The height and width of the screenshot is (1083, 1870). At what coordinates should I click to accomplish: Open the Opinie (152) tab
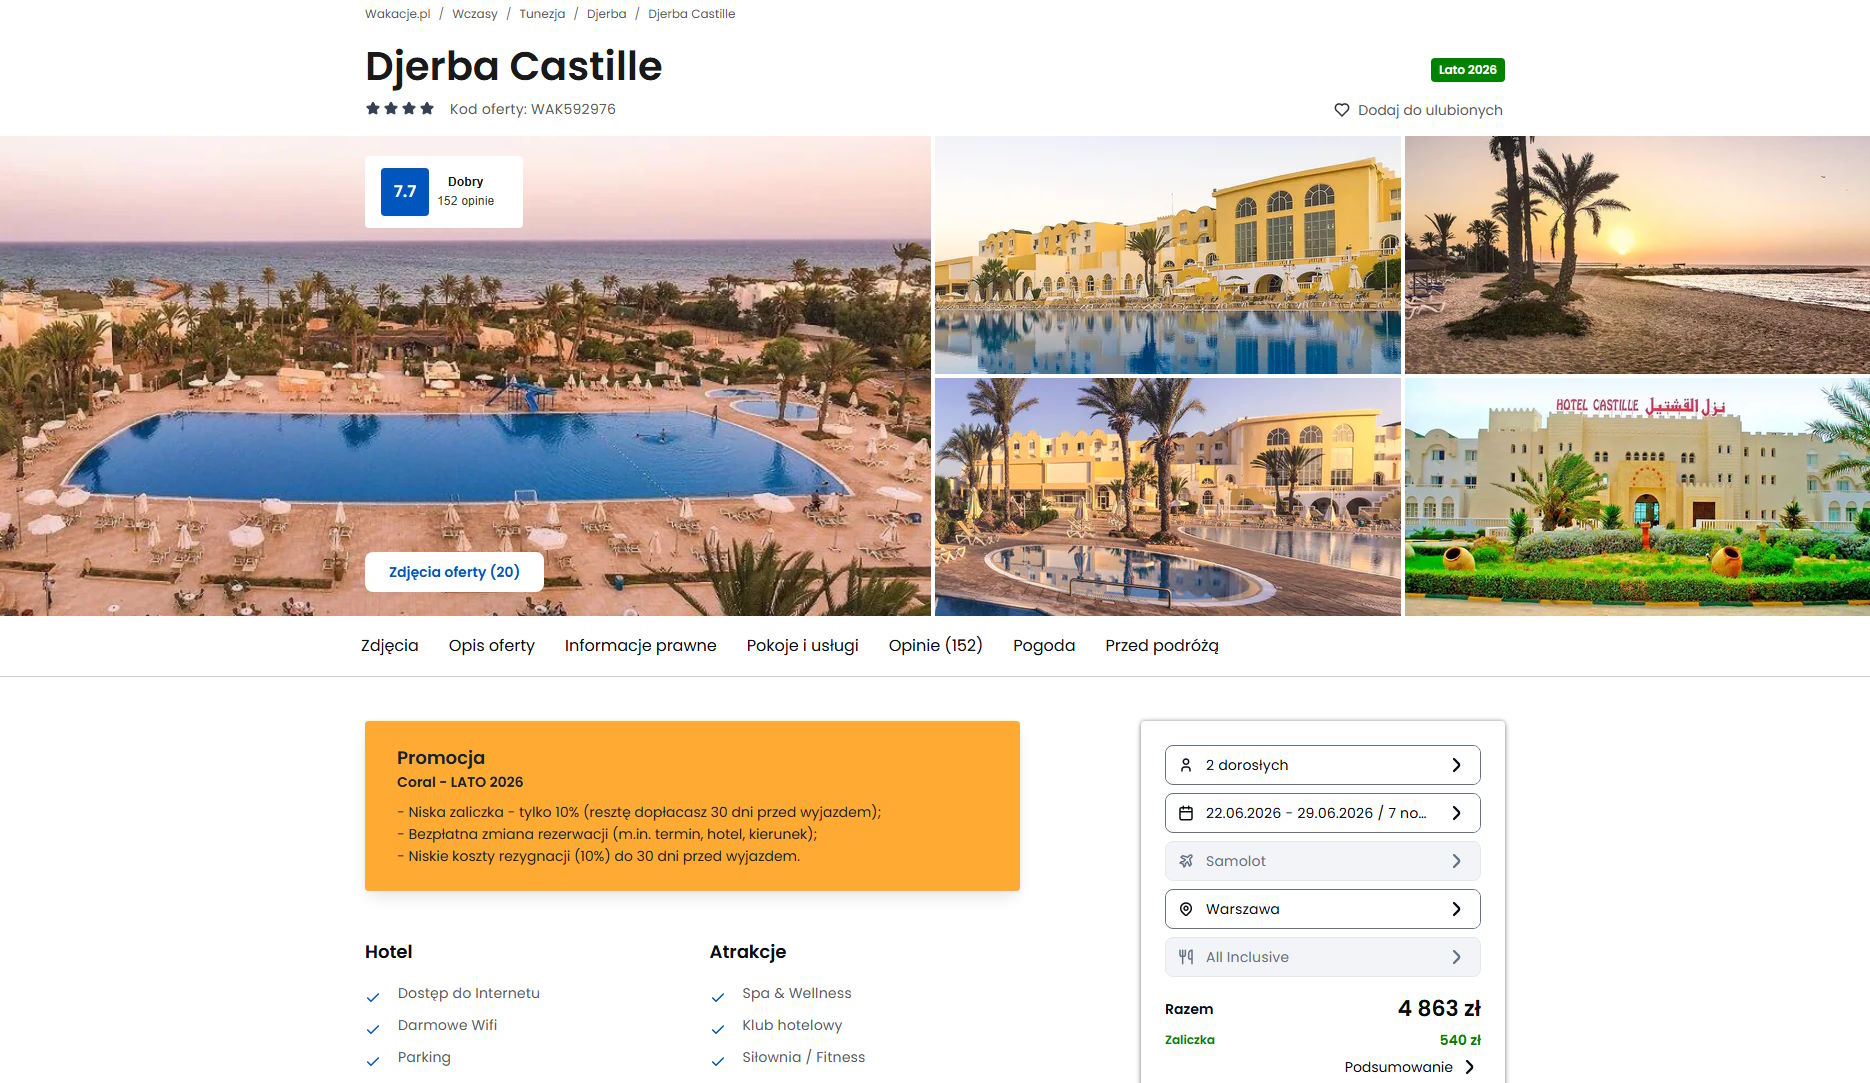coord(936,646)
